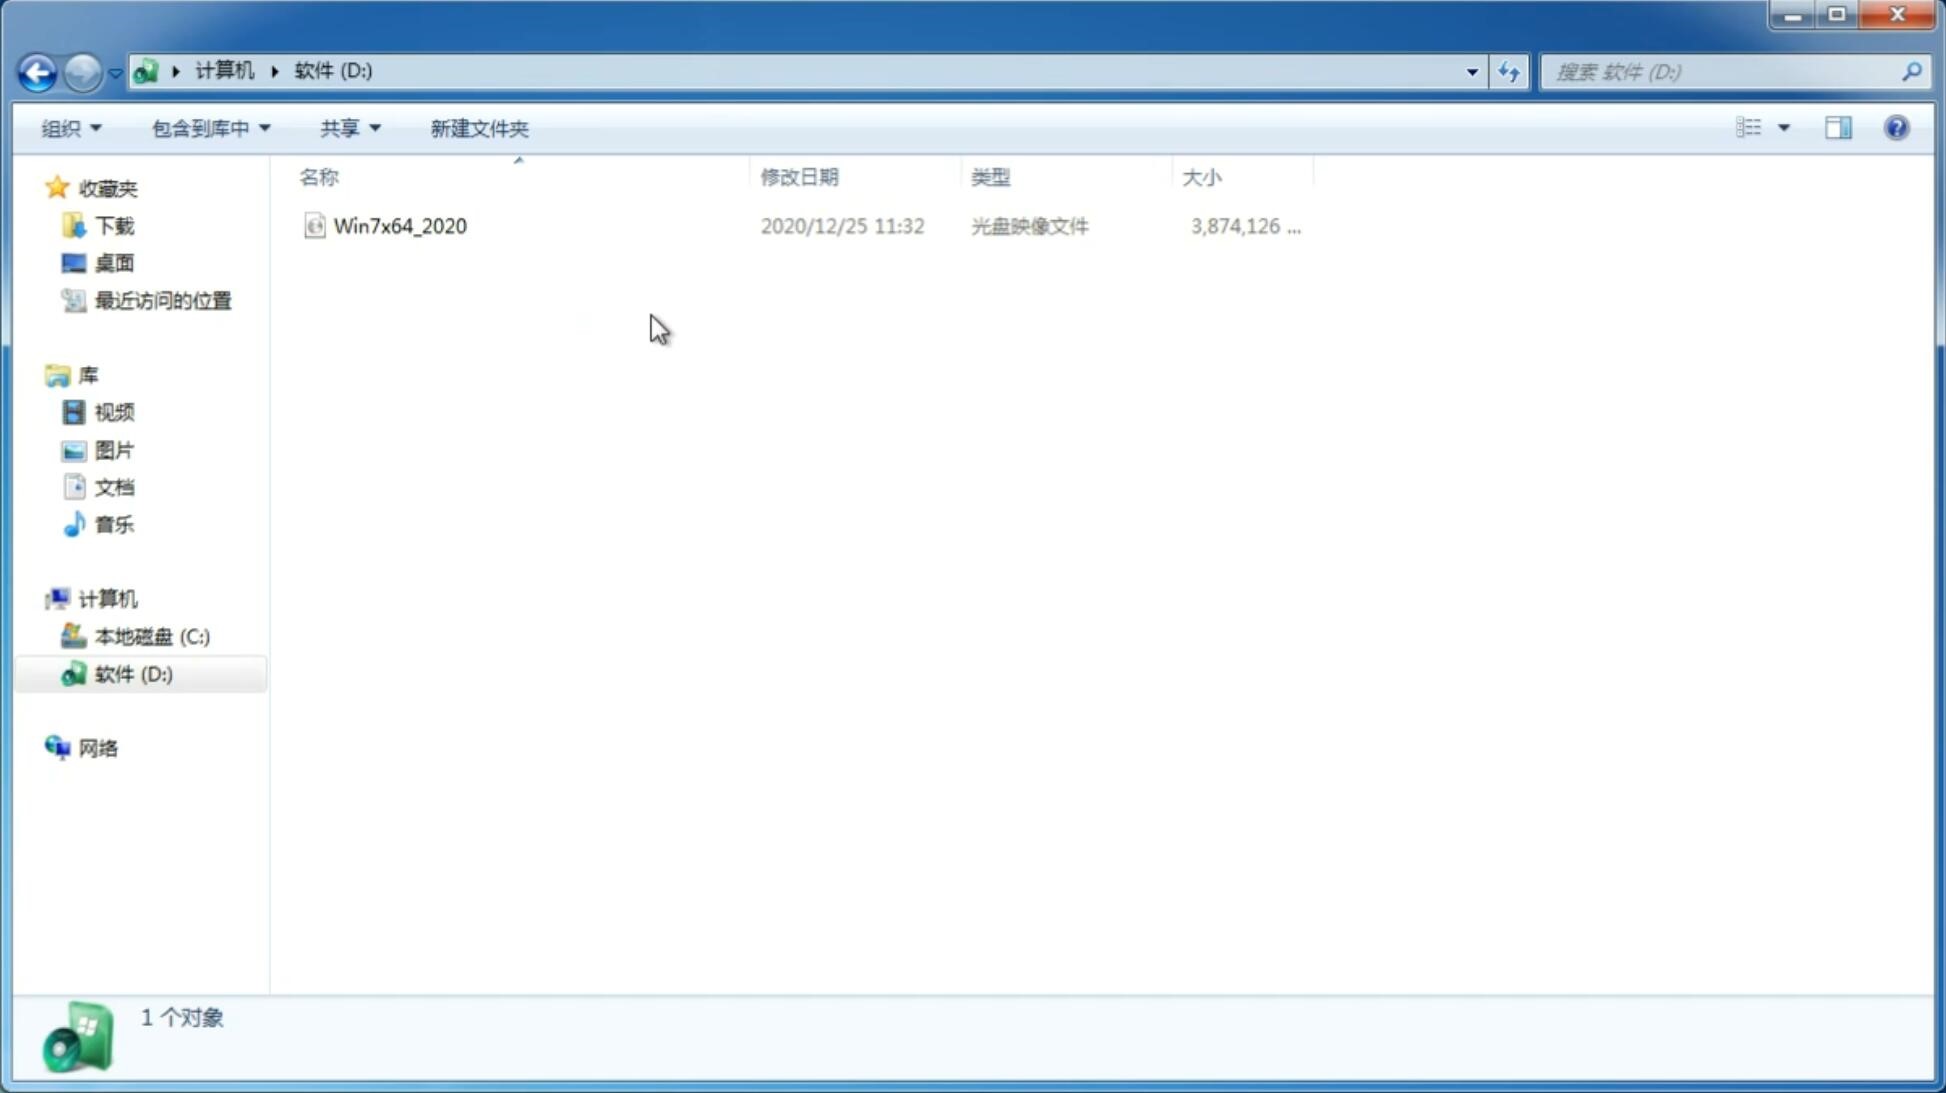Select 软件 (D:) in left panel
This screenshot has width=1946, height=1093.
132,673
